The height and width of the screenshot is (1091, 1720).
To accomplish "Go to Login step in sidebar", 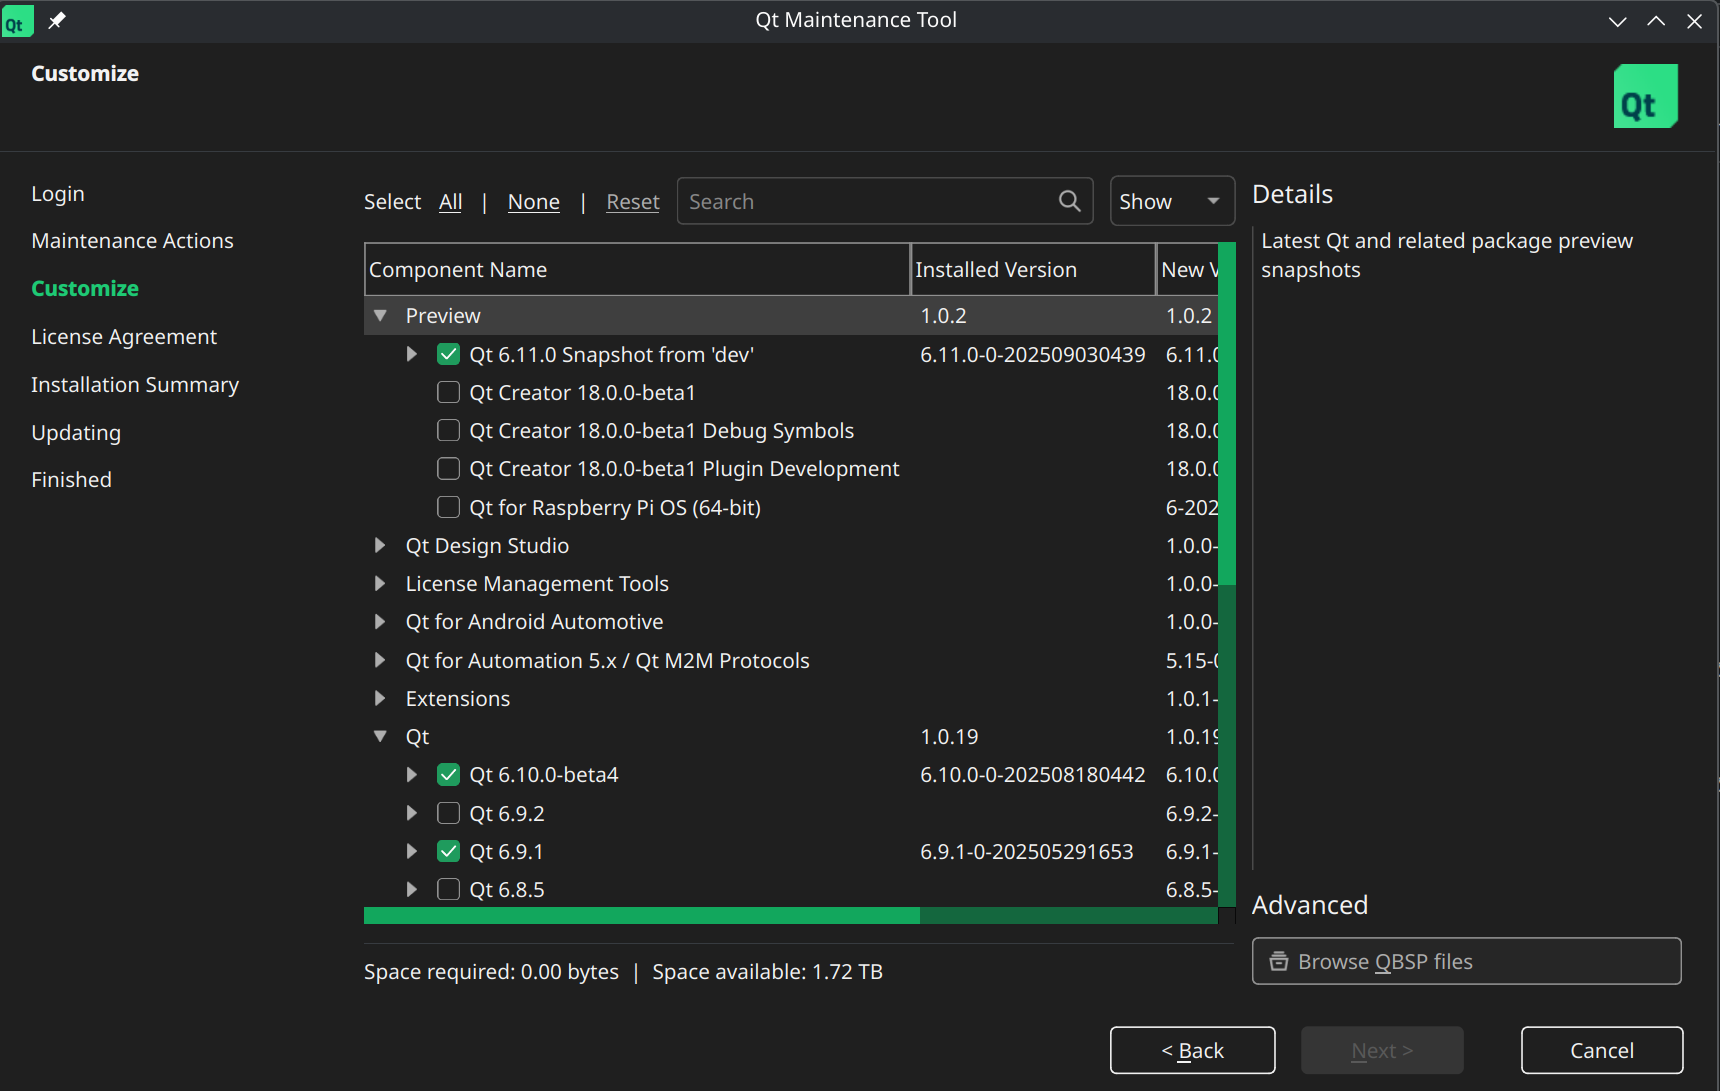I will (58, 193).
